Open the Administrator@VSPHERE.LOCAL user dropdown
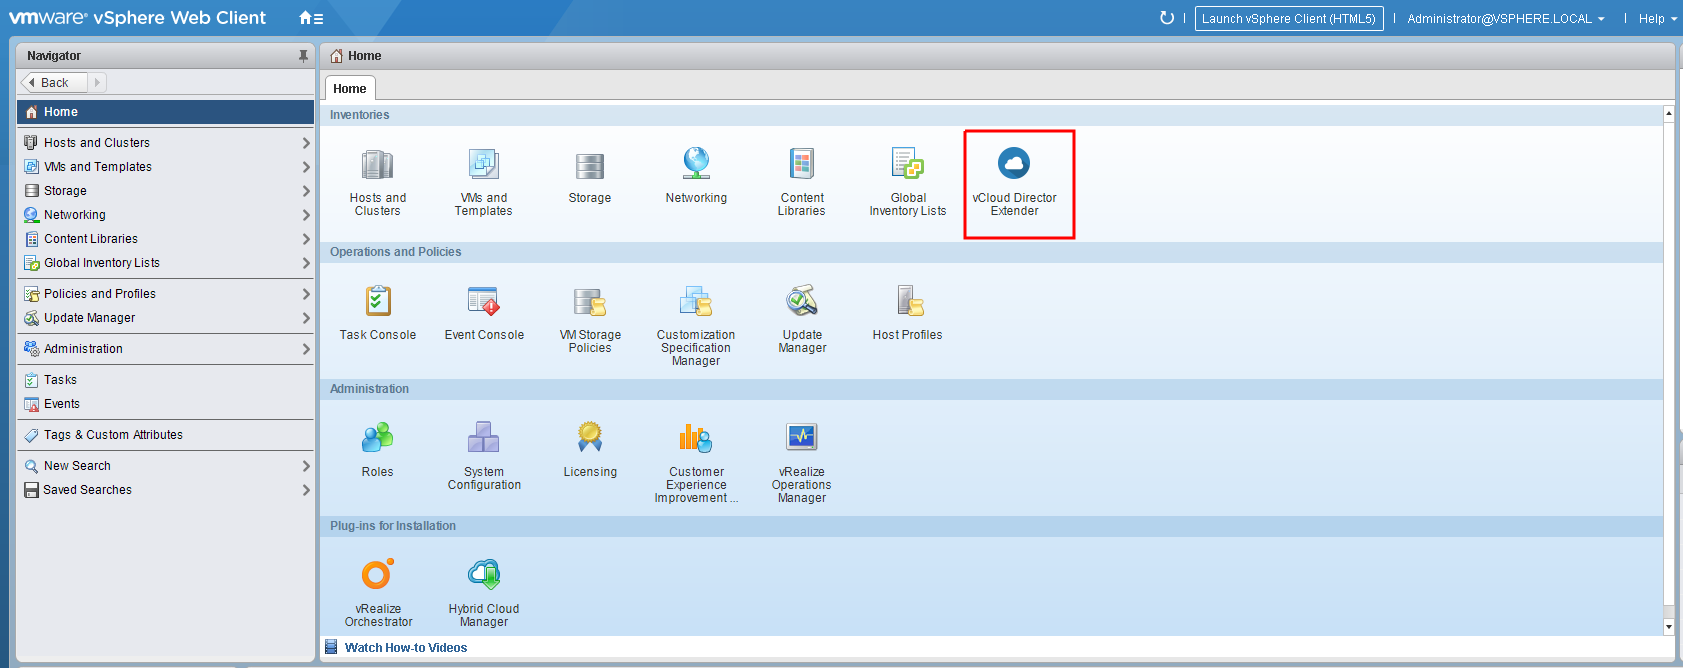The image size is (1683, 668). (x=1505, y=19)
